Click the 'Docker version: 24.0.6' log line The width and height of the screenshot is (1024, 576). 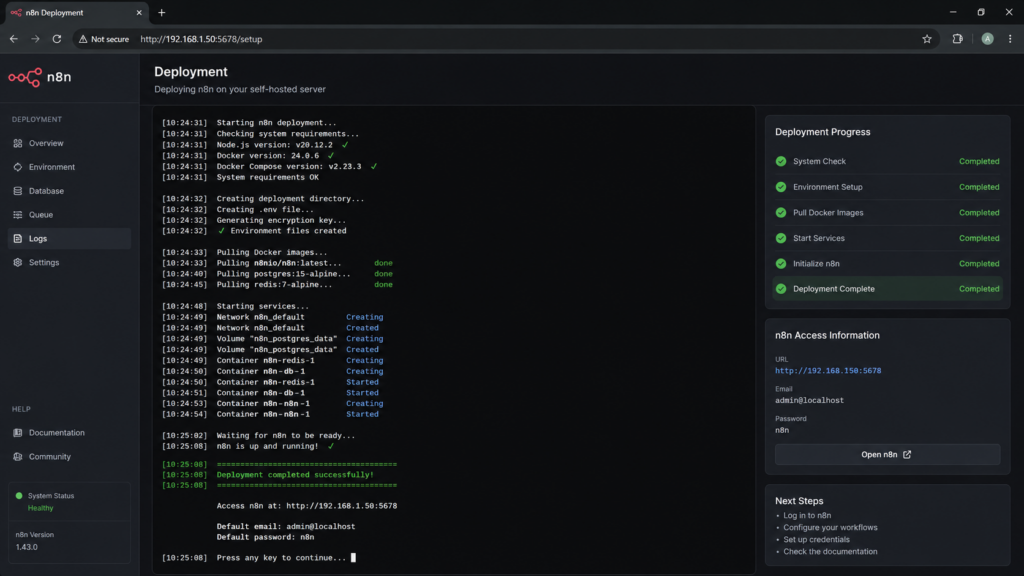[268, 155]
